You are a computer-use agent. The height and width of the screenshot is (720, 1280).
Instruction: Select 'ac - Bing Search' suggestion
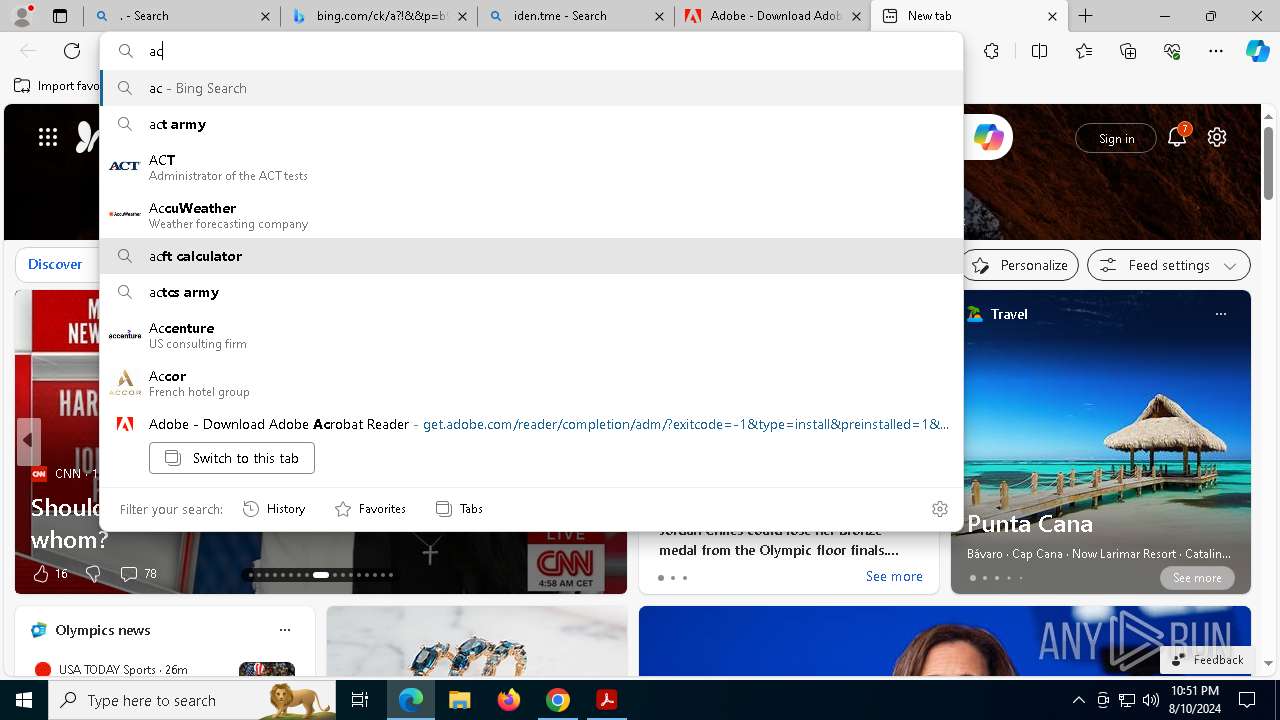531,88
